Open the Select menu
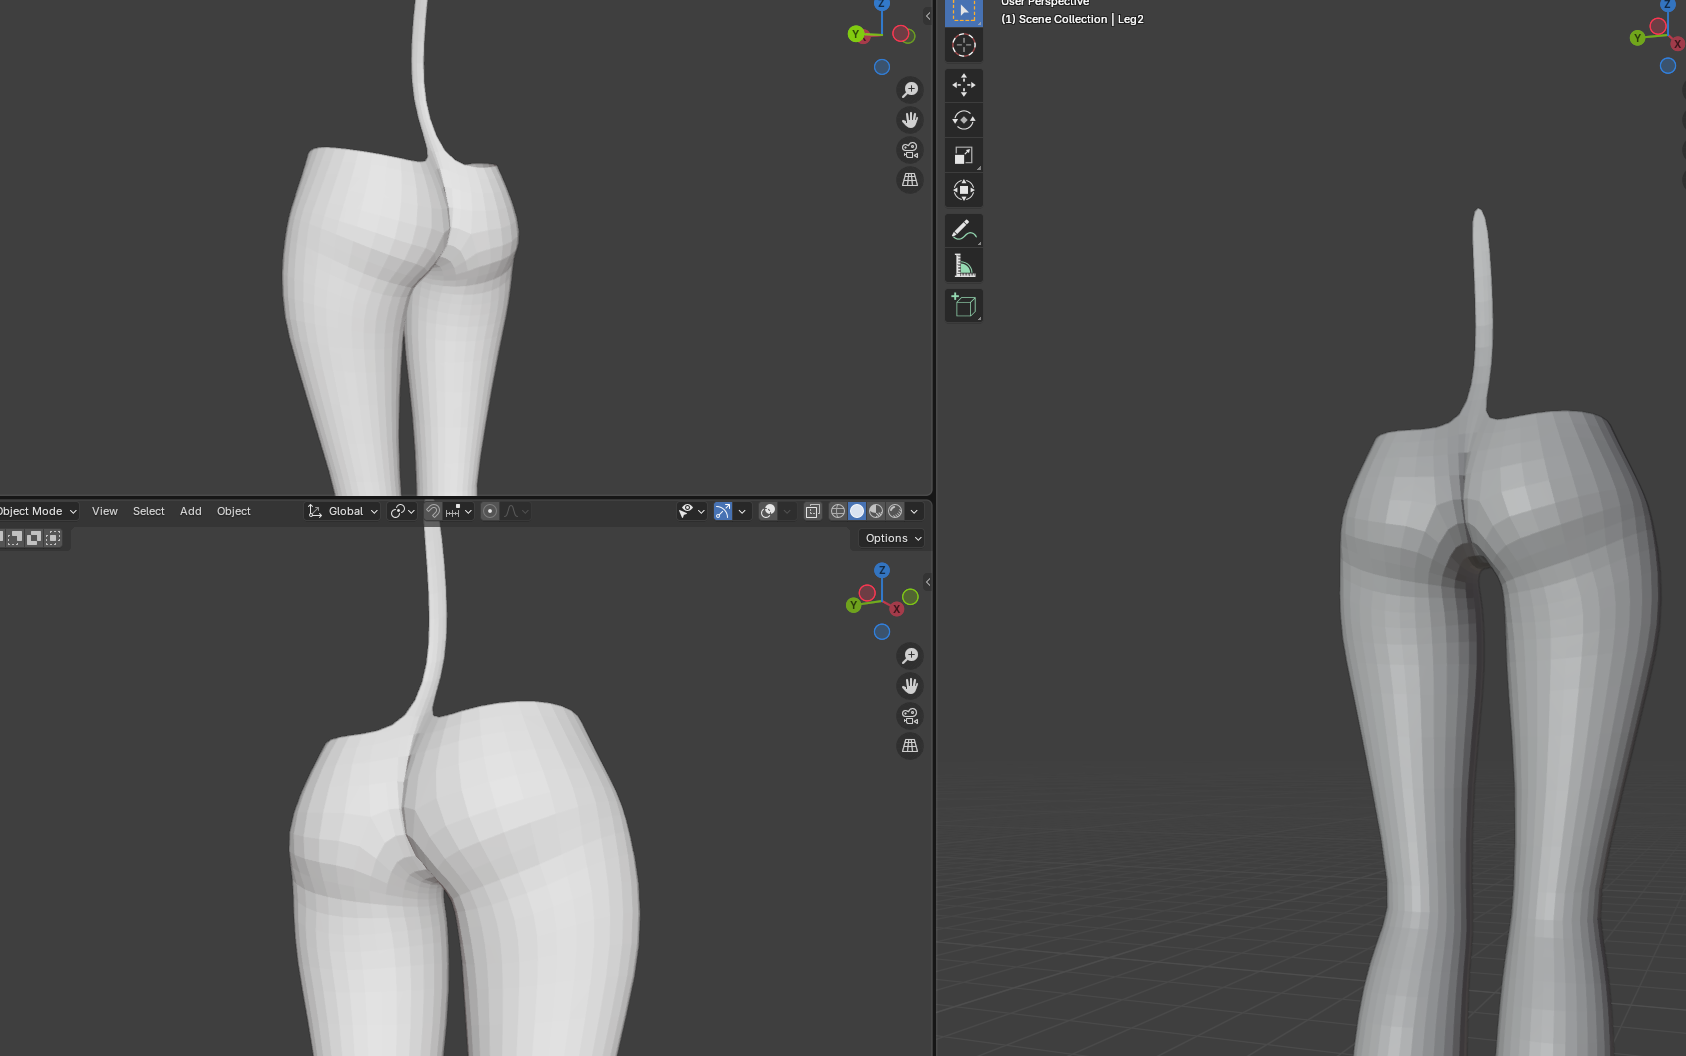This screenshot has width=1686, height=1056. click(x=149, y=511)
